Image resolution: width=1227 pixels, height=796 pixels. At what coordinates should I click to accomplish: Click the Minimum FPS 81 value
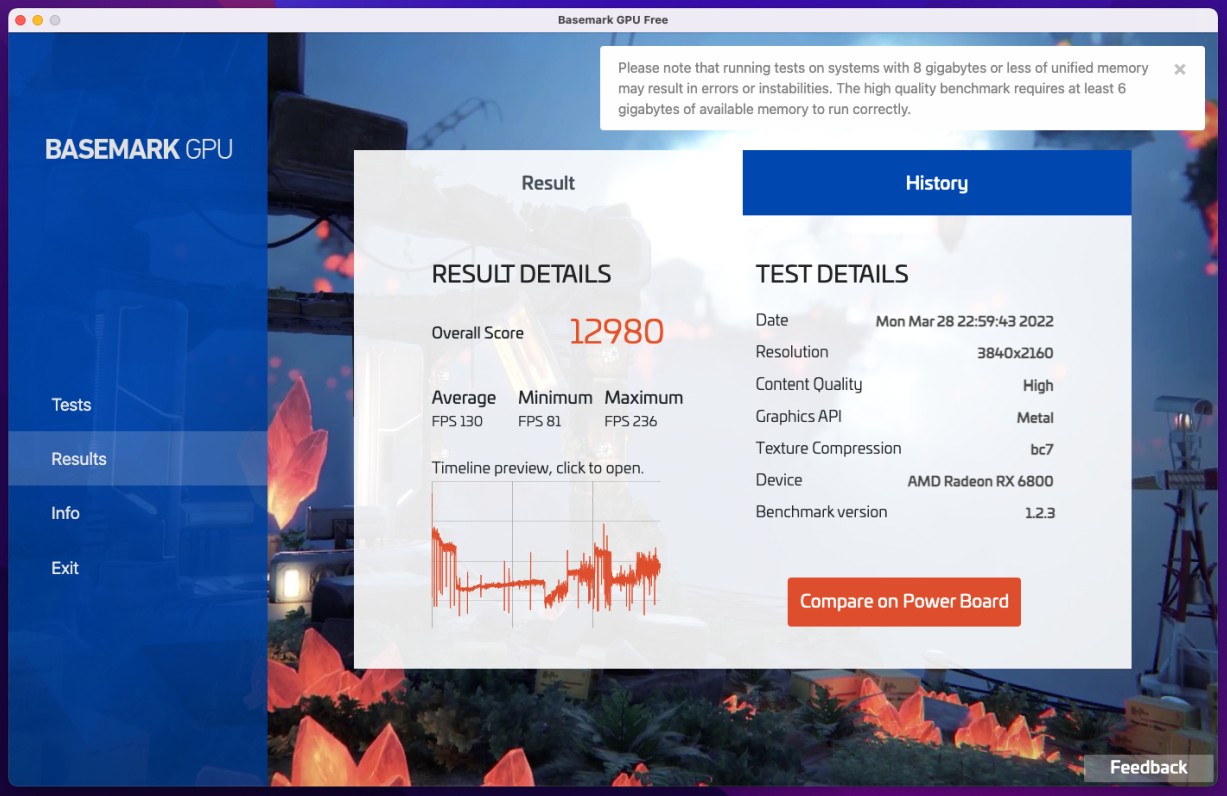539,421
